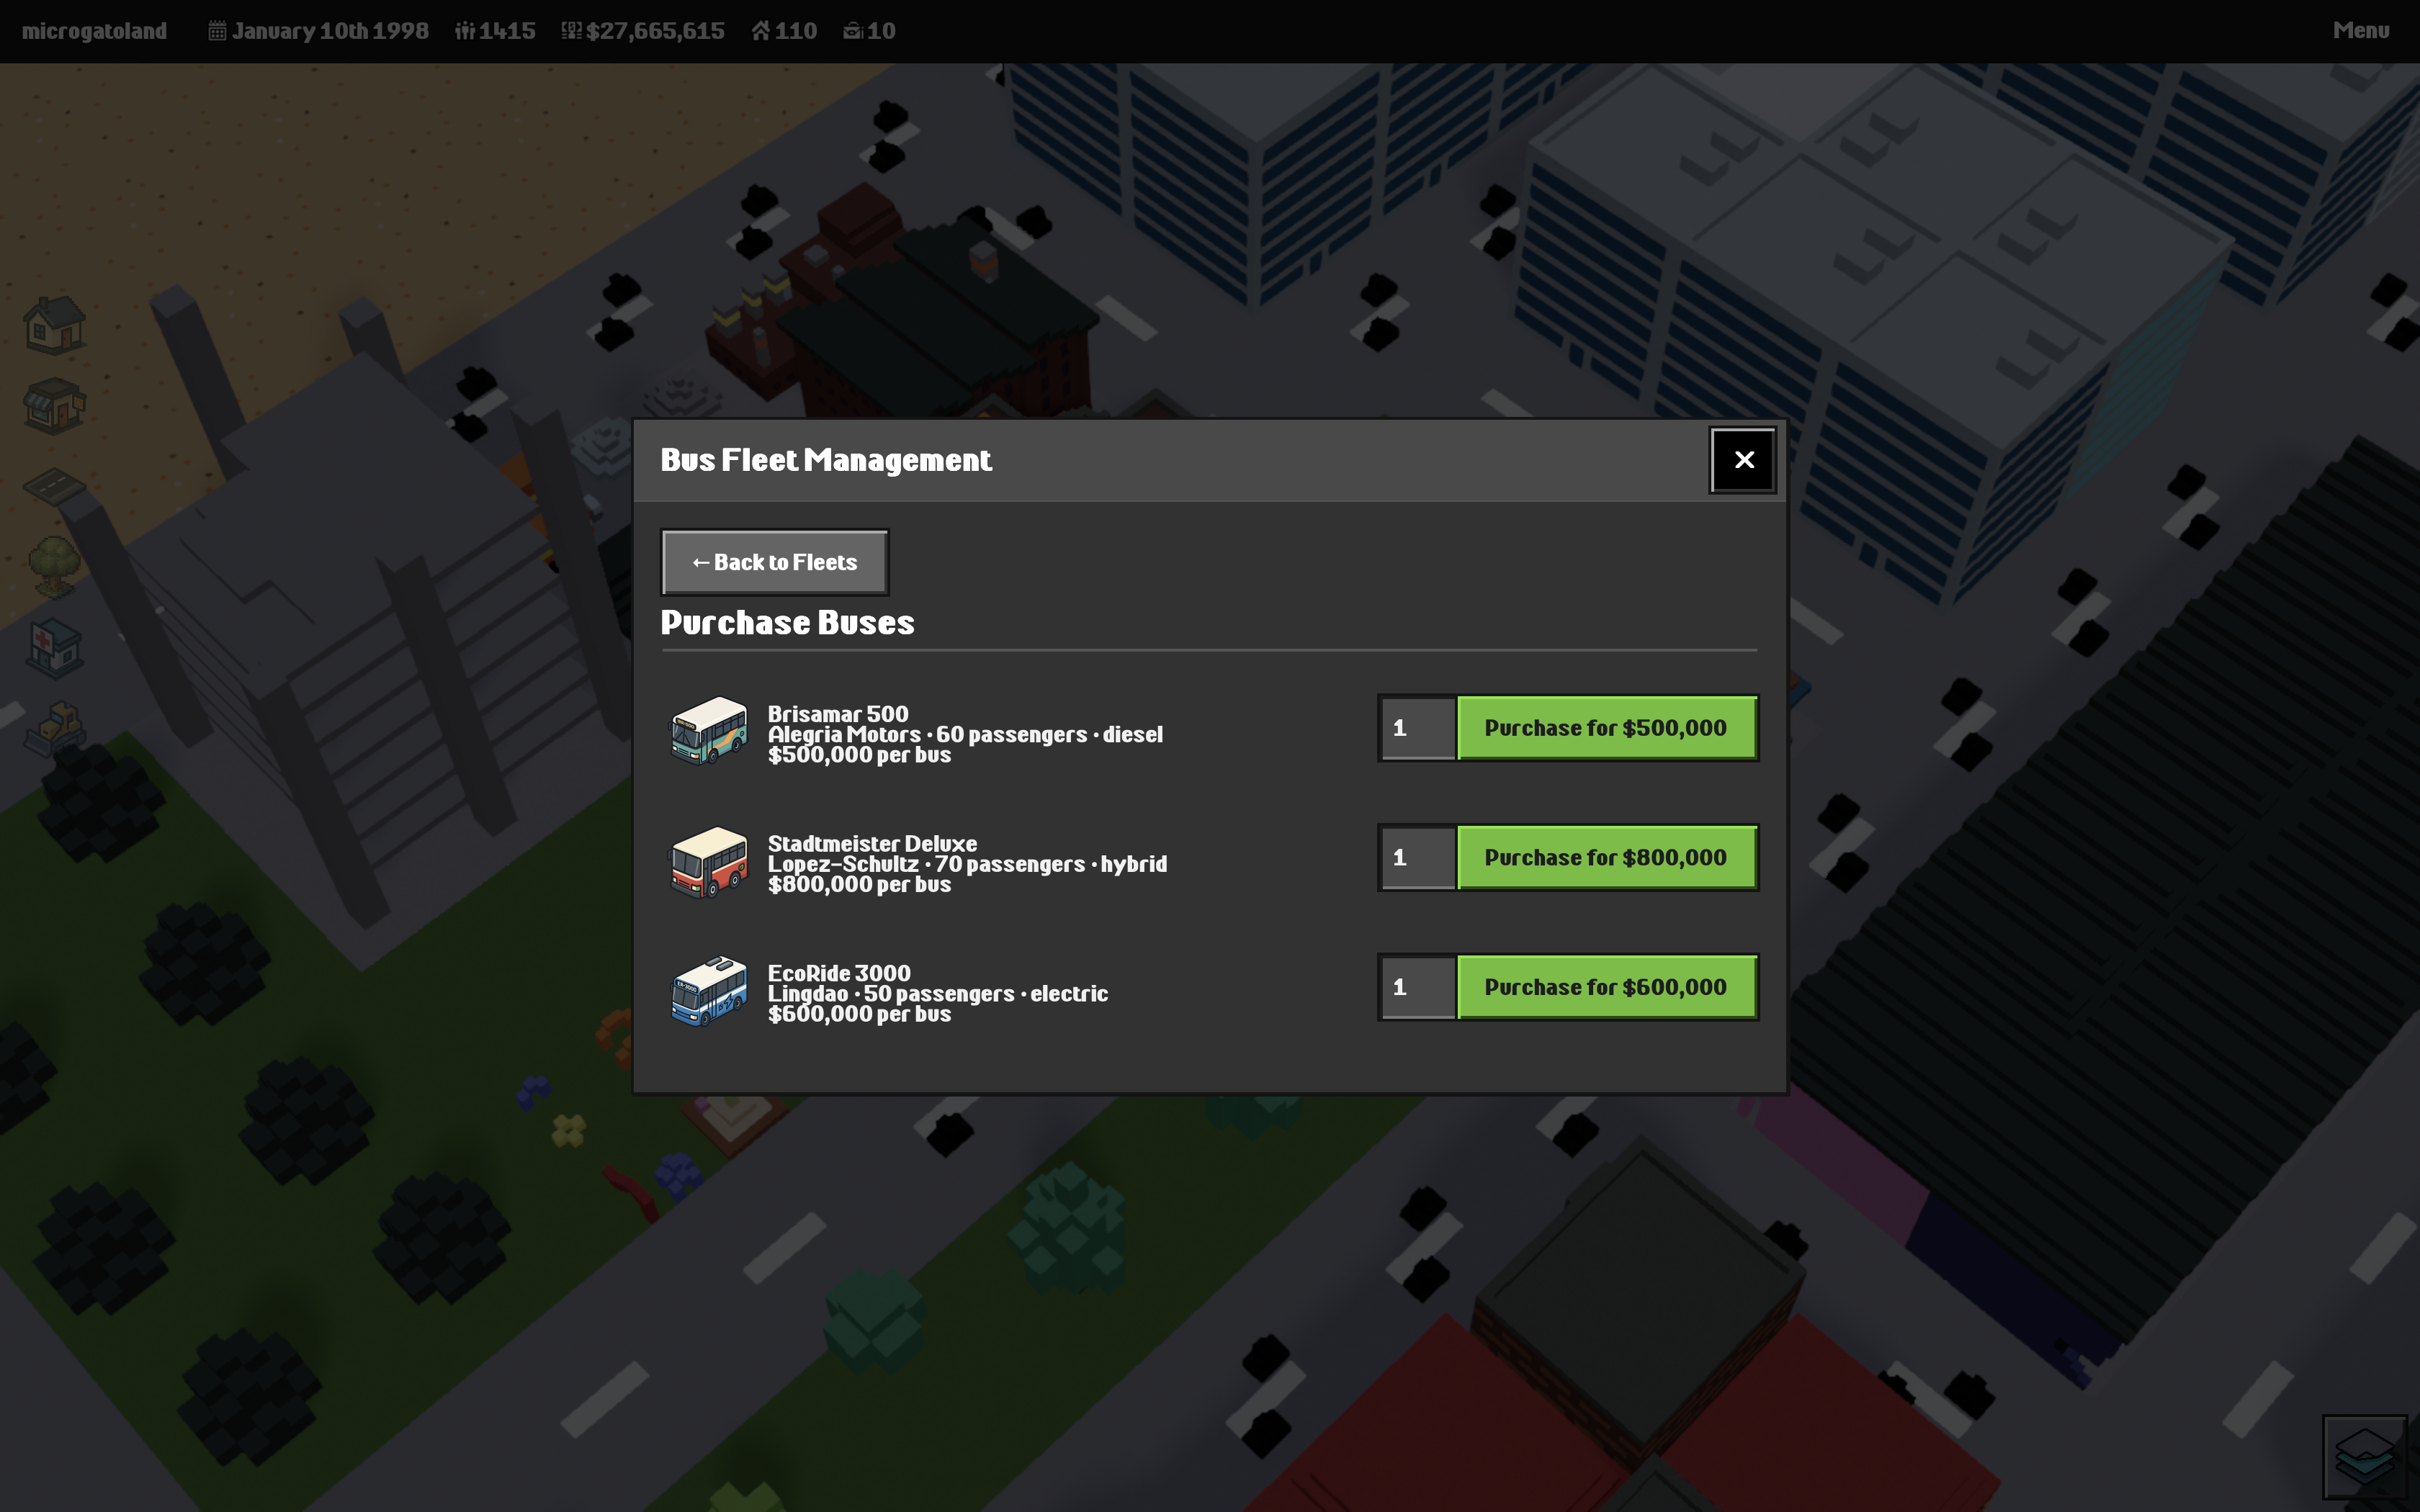Select the road building tool

click(x=55, y=487)
